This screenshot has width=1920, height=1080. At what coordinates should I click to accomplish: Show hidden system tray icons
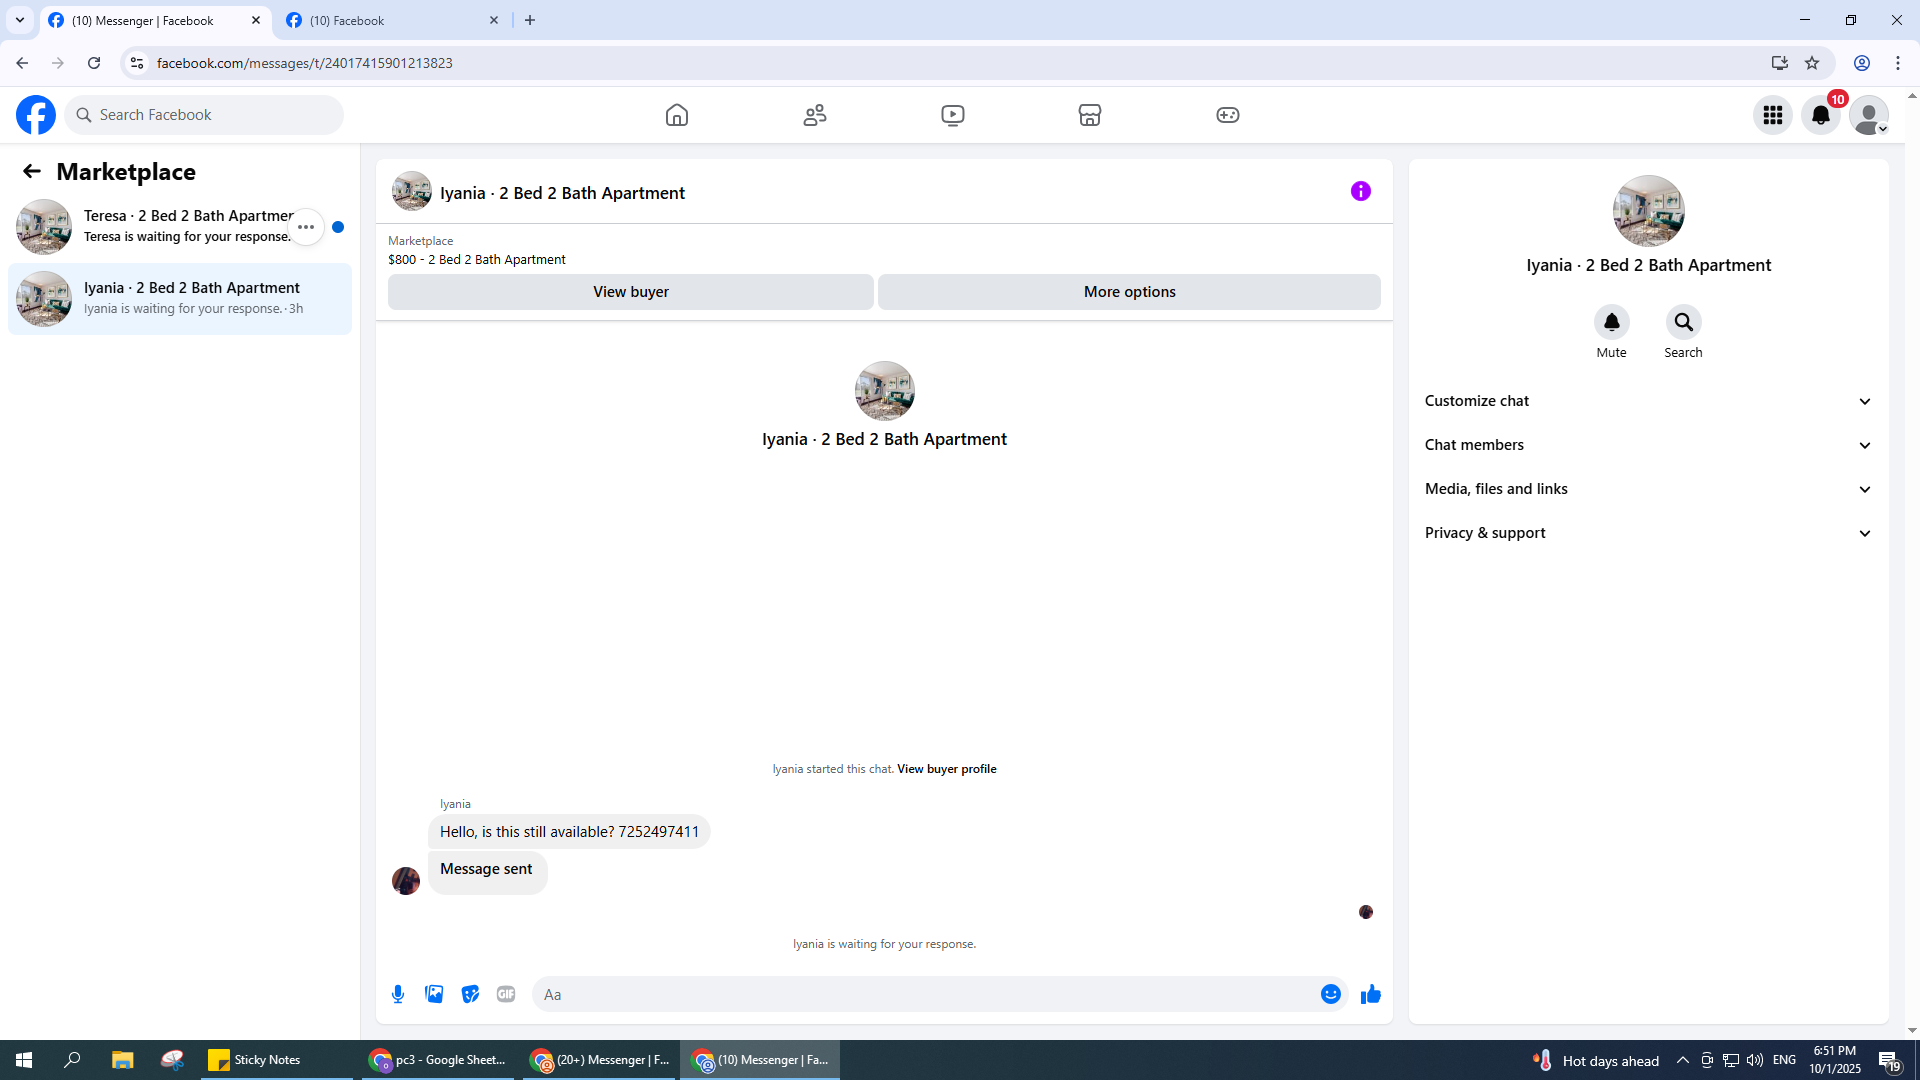pyautogui.click(x=1683, y=1060)
